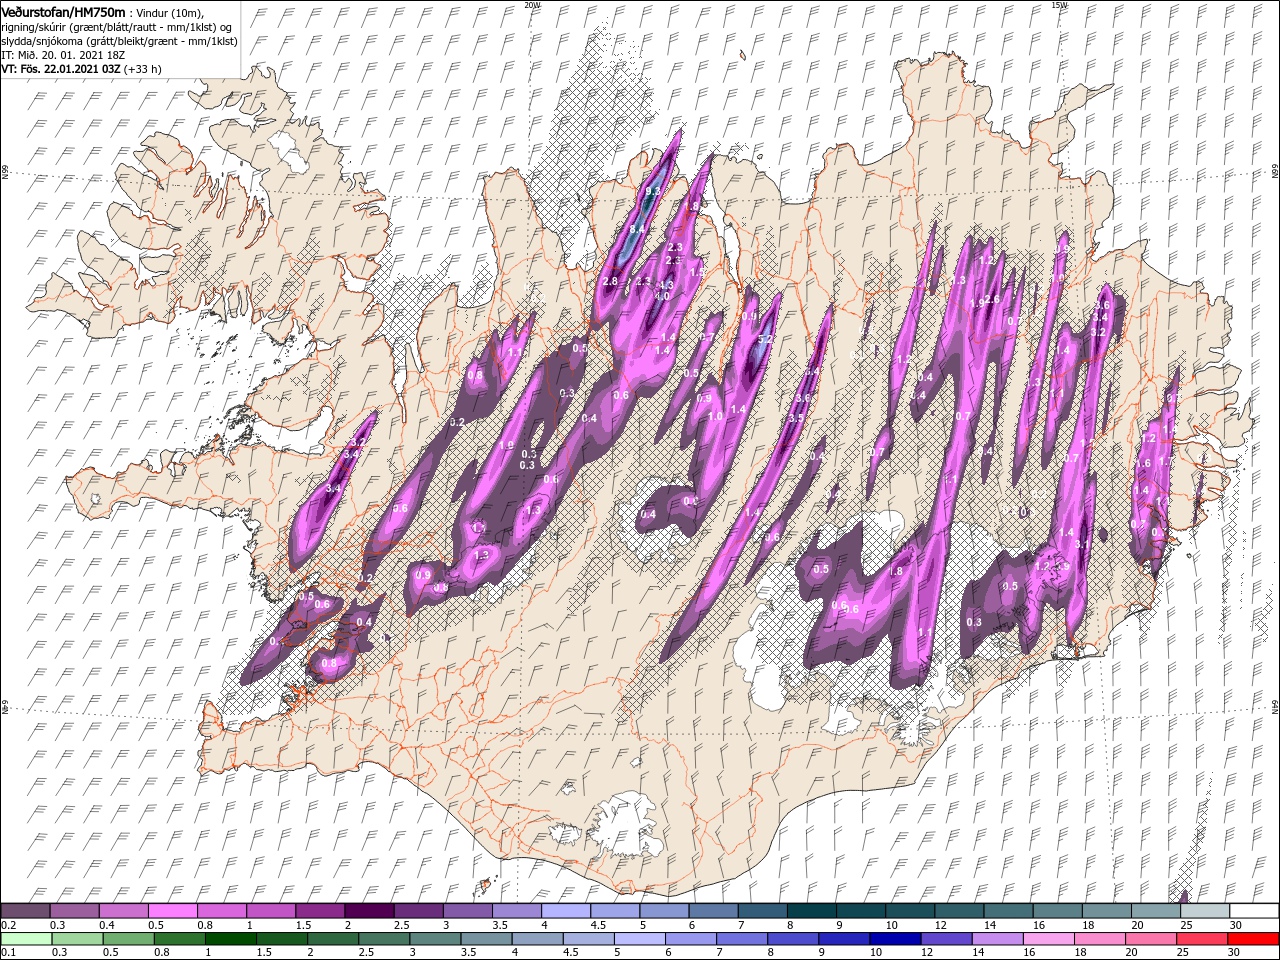Click the light lavender swatch between 4 and 4.5 in the upper legend row
The width and height of the screenshot is (1280, 960).
[x=566, y=911]
